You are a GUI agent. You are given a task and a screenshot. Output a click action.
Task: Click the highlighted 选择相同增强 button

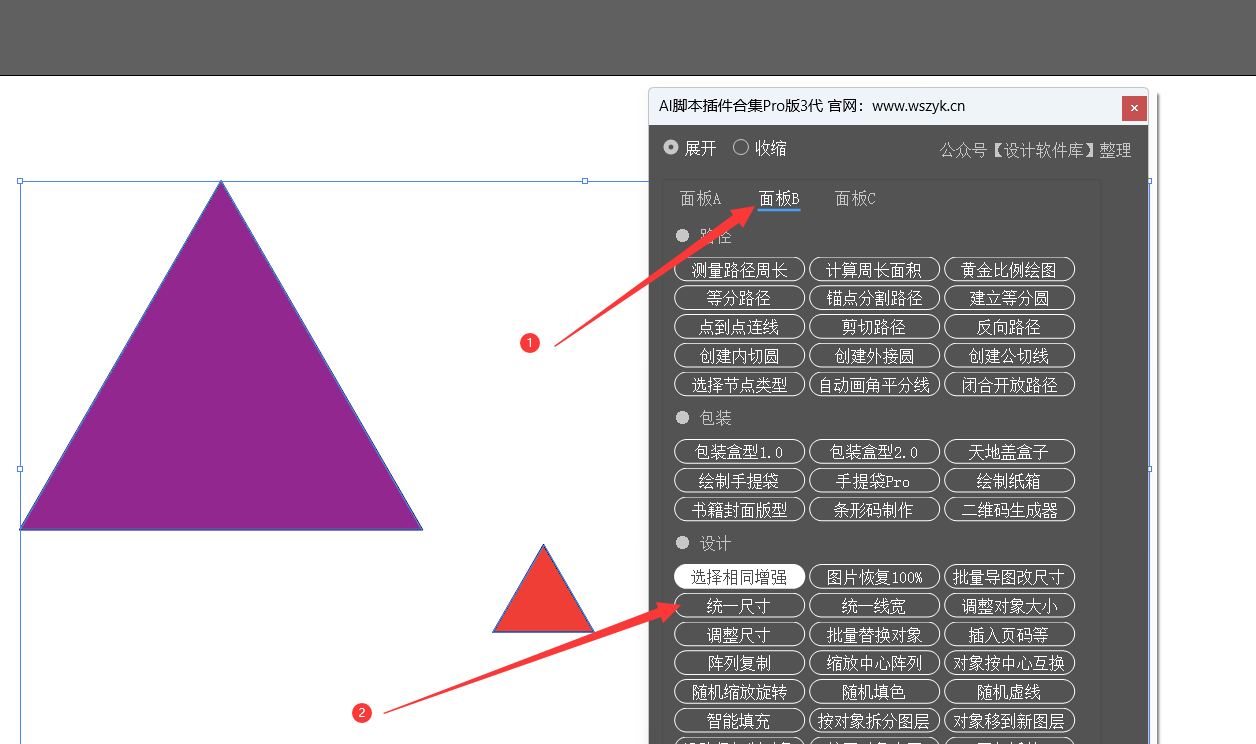(x=739, y=577)
